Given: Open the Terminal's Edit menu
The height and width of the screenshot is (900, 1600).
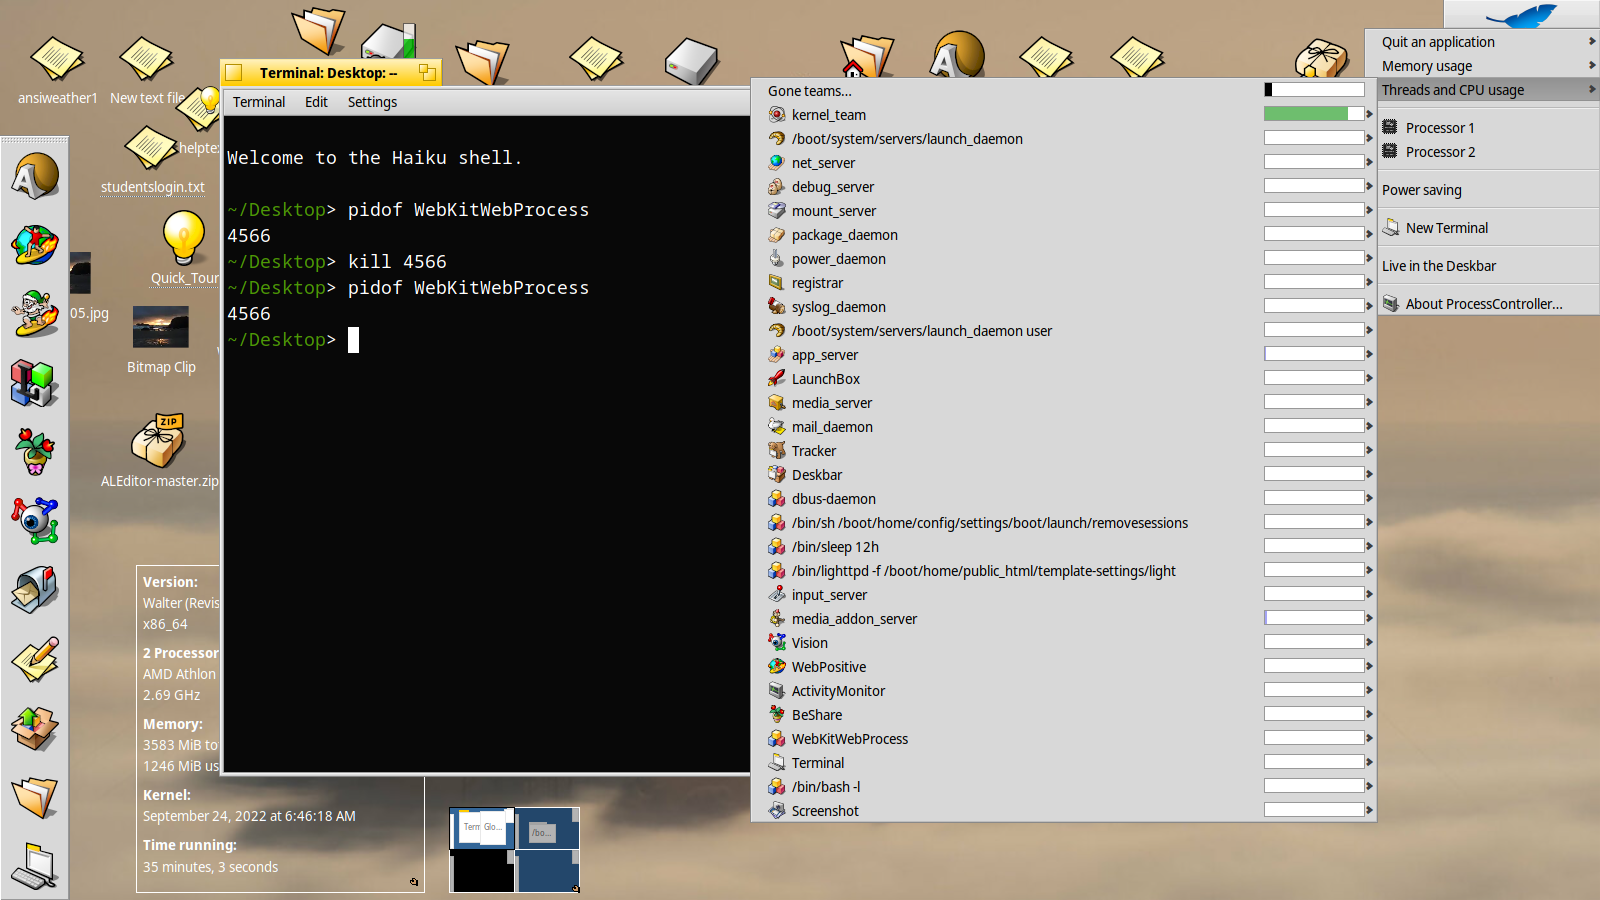Looking at the screenshot, I should [x=316, y=101].
